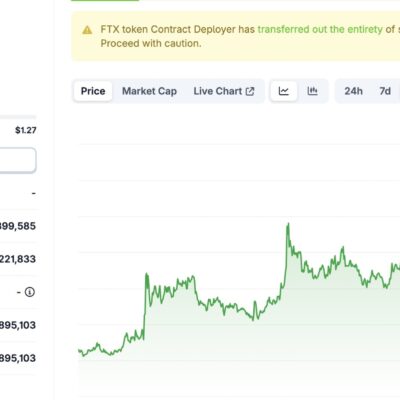Select the line chart view icon
This screenshot has height=400, width=400.
pyautogui.click(x=284, y=91)
